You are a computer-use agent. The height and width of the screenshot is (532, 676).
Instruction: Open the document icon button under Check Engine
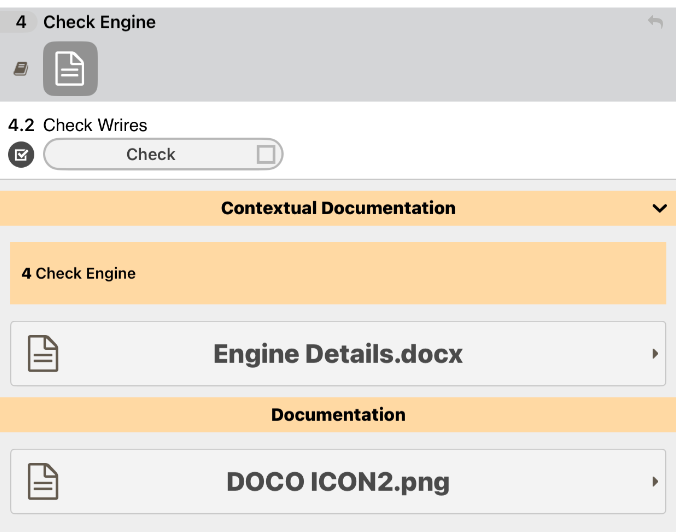click(70, 69)
